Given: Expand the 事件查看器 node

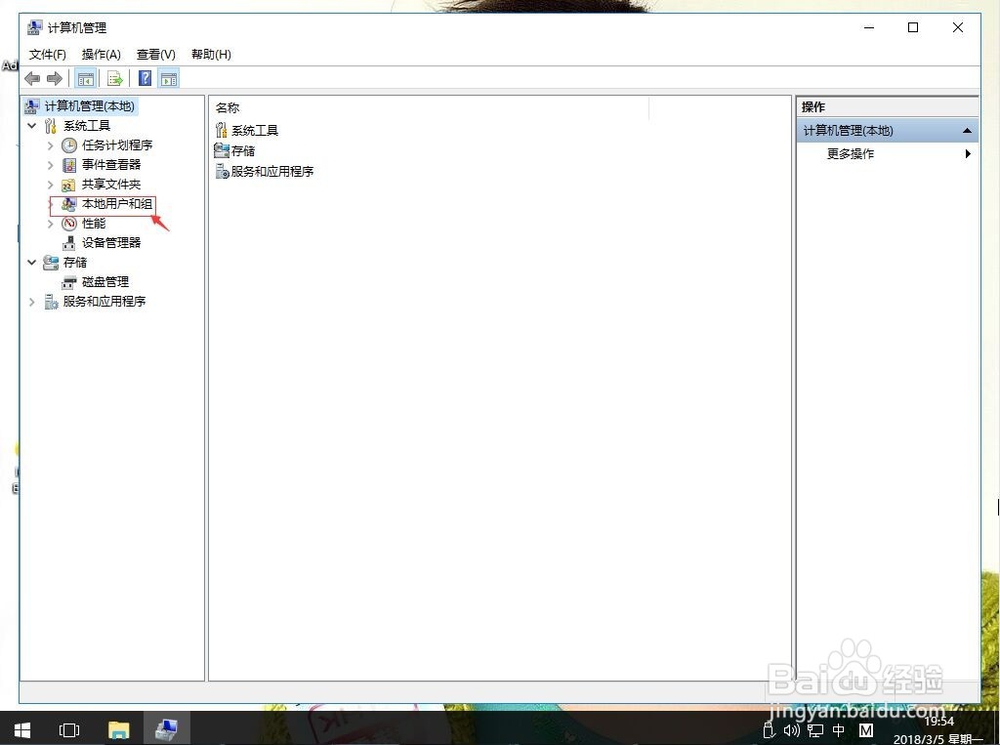Looking at the screenshot, I should pos(50,165).
